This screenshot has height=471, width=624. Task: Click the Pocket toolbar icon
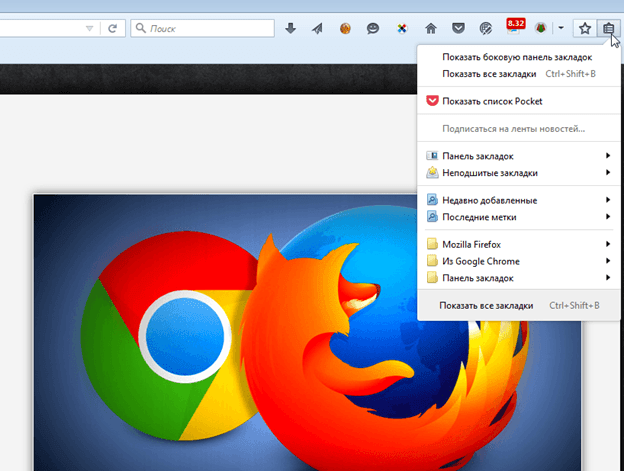[x=458, y=28]
